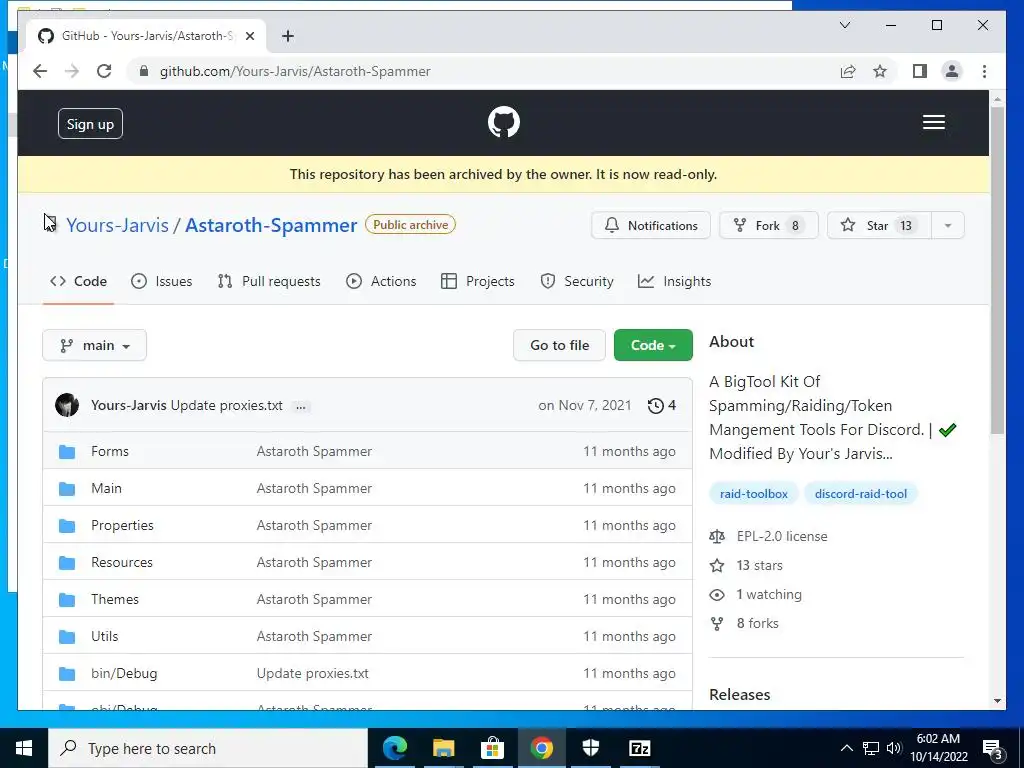Click the Go to file button
Viewport: 1024px width, 768px height.
[x=559, y=345]
